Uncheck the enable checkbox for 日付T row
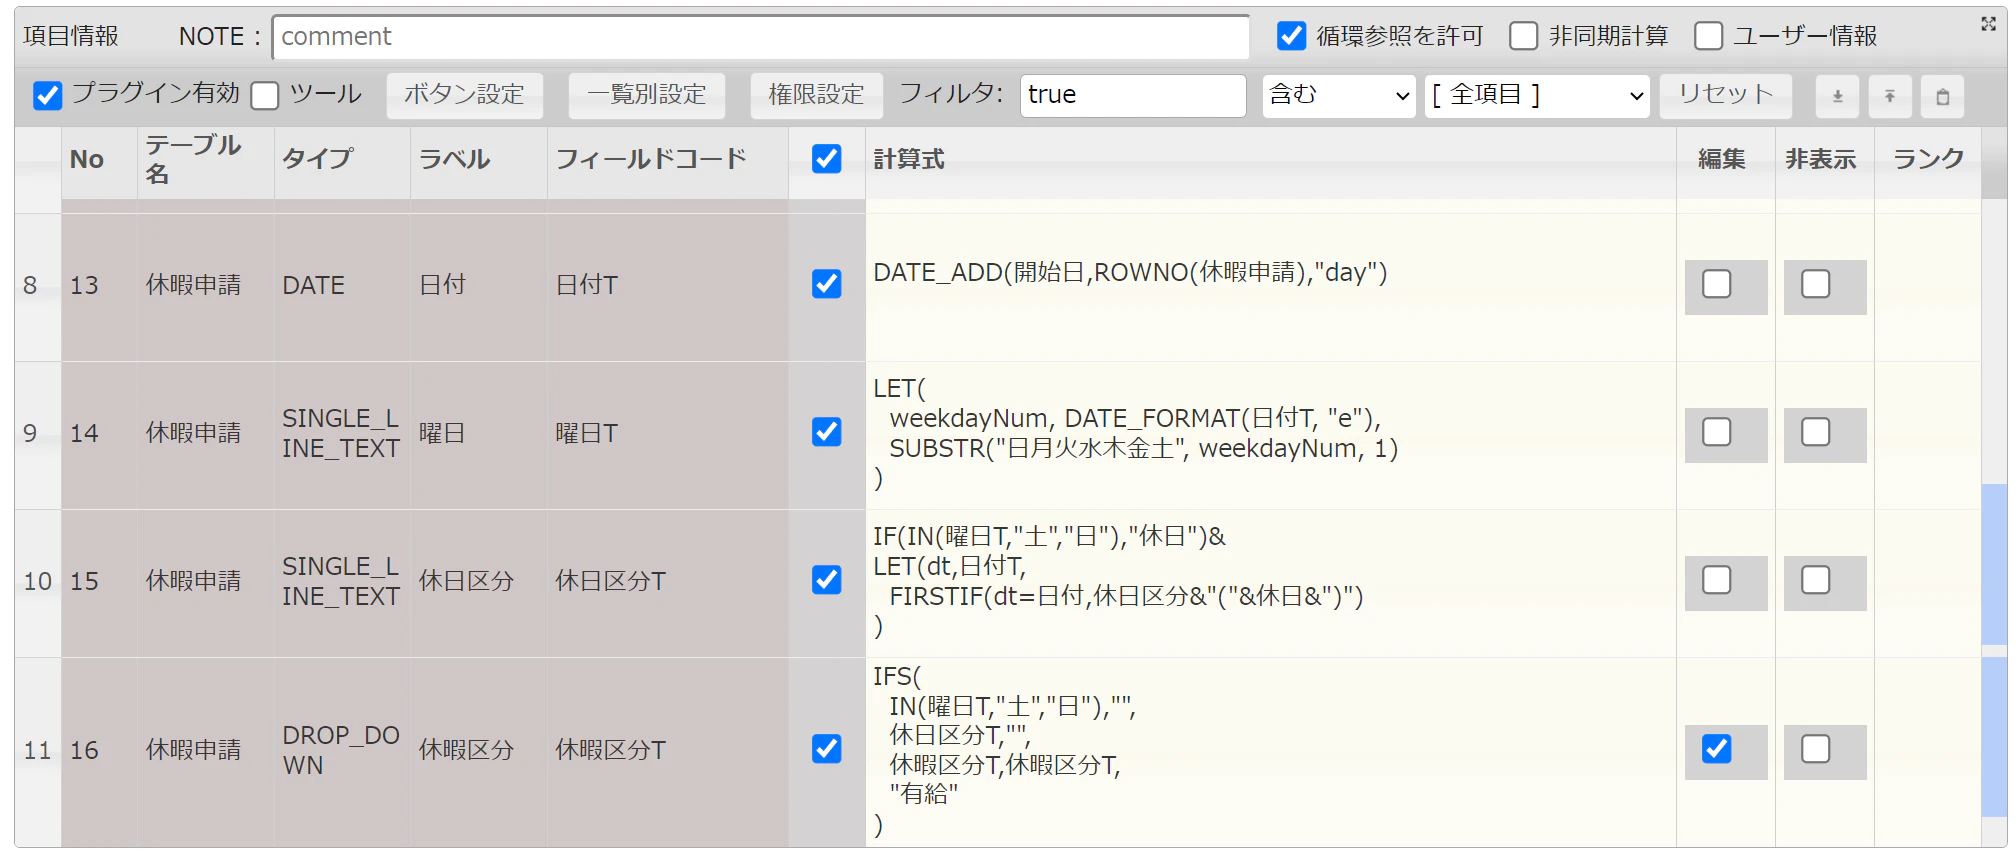 [827, 284]
